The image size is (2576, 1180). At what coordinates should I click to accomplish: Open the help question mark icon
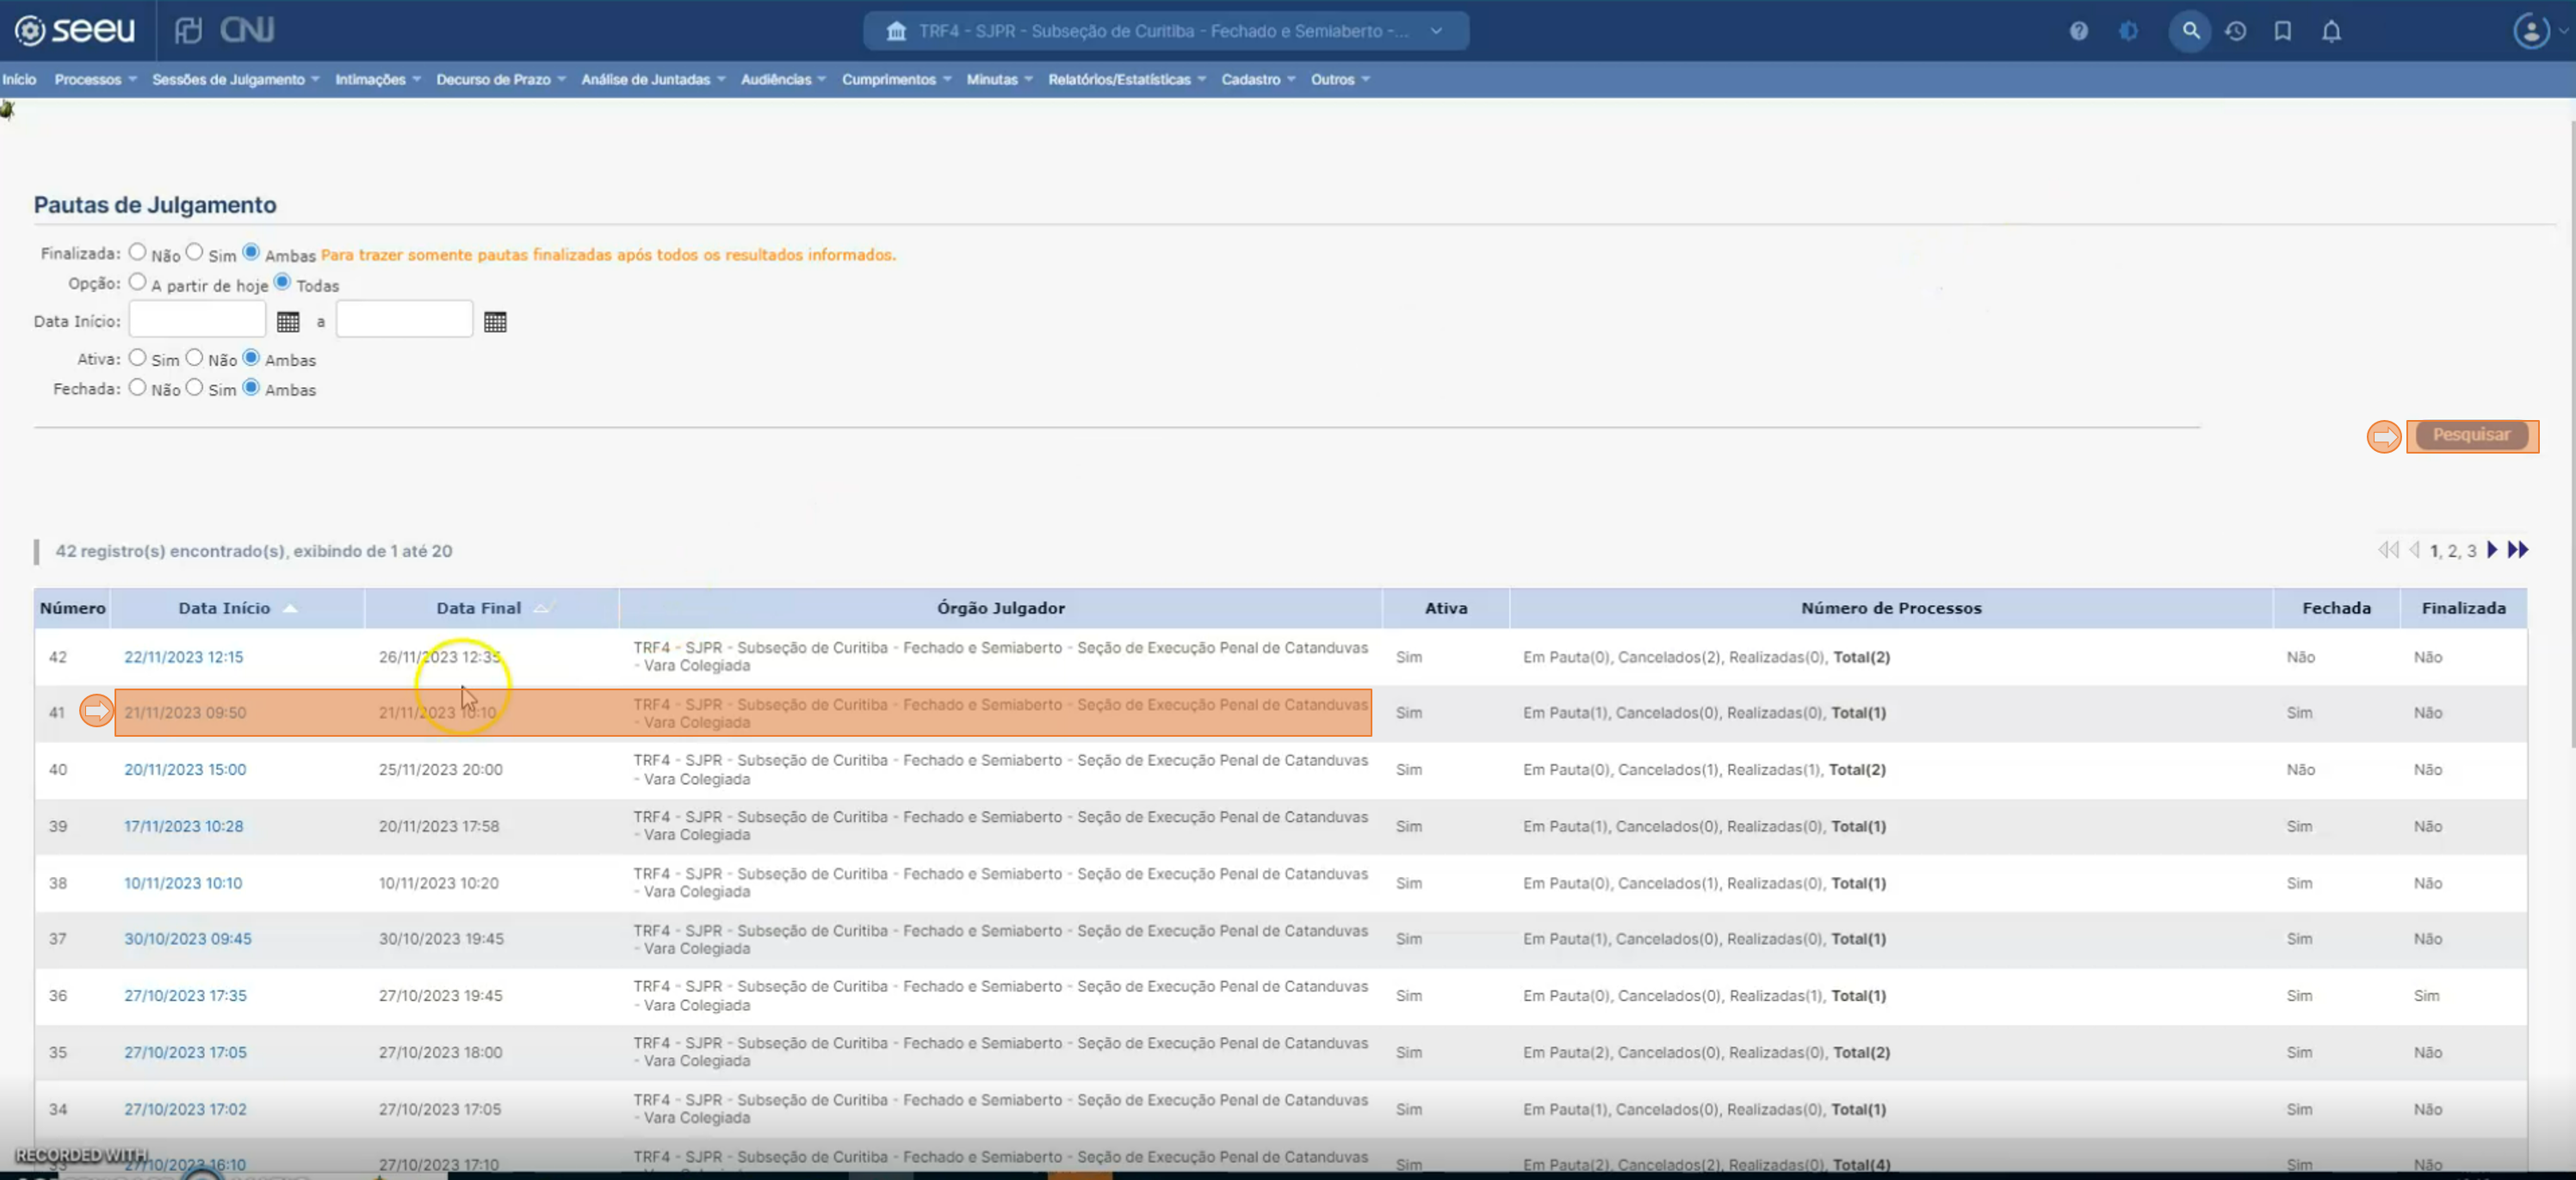pos(2079,31)
